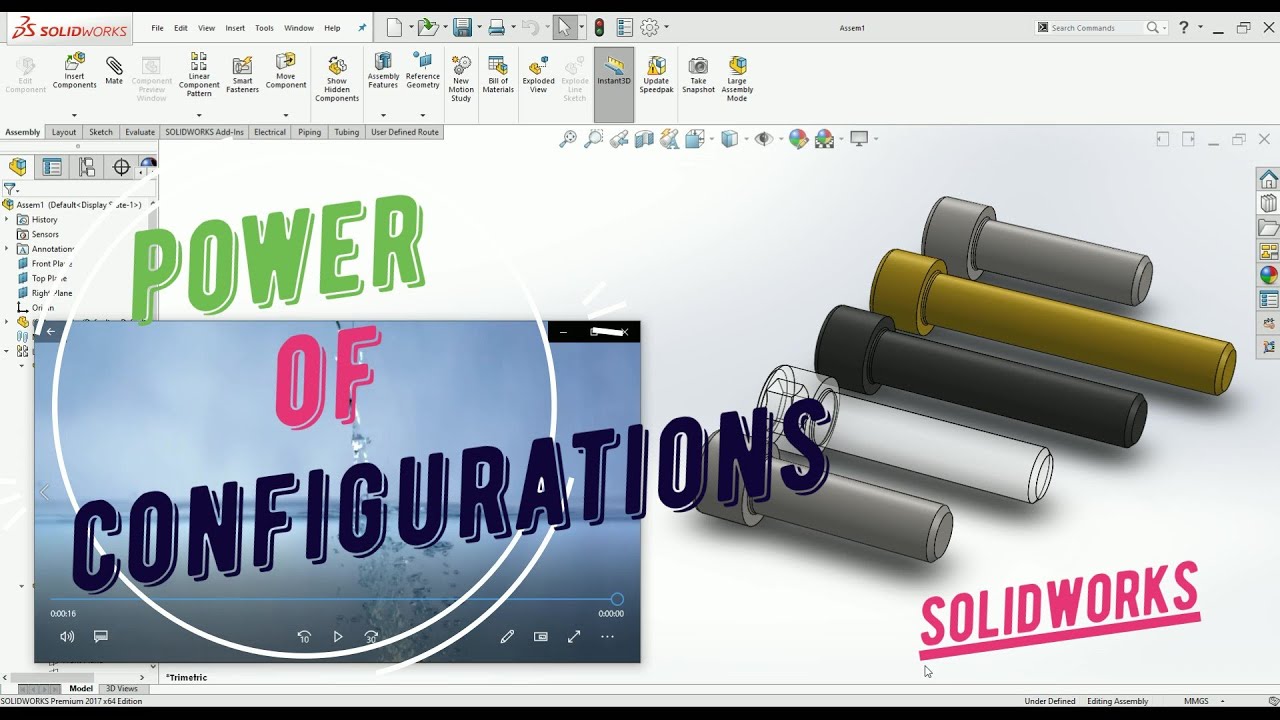Skip back 10 seconds in video
Image resolution: width=1280 pixels, height=720 pixels.
pyautogui.click(x=304, y=636)
